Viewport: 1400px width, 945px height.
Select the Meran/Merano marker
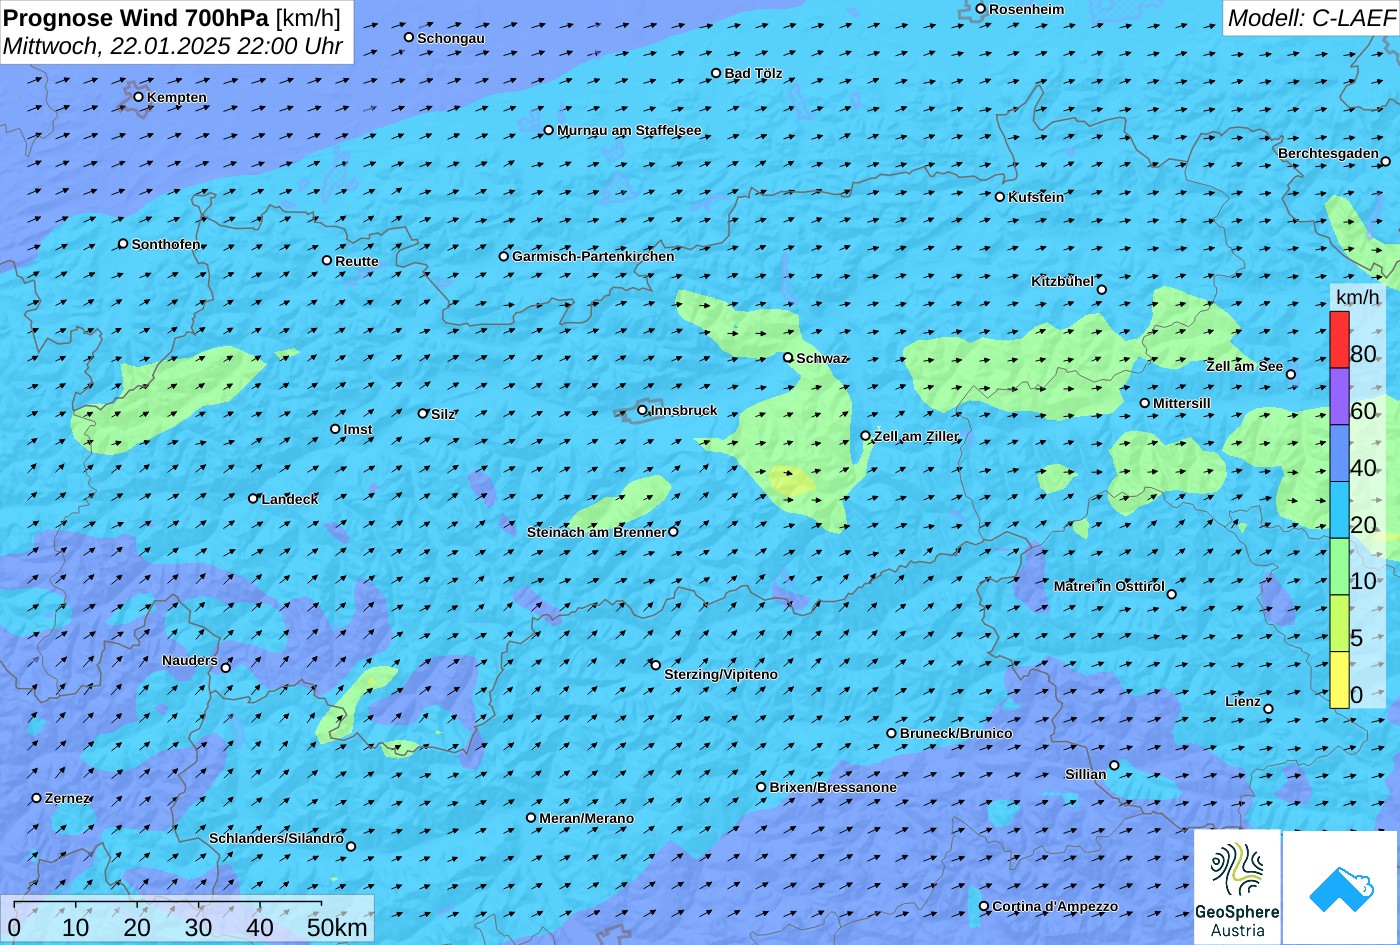pos(531,817)
